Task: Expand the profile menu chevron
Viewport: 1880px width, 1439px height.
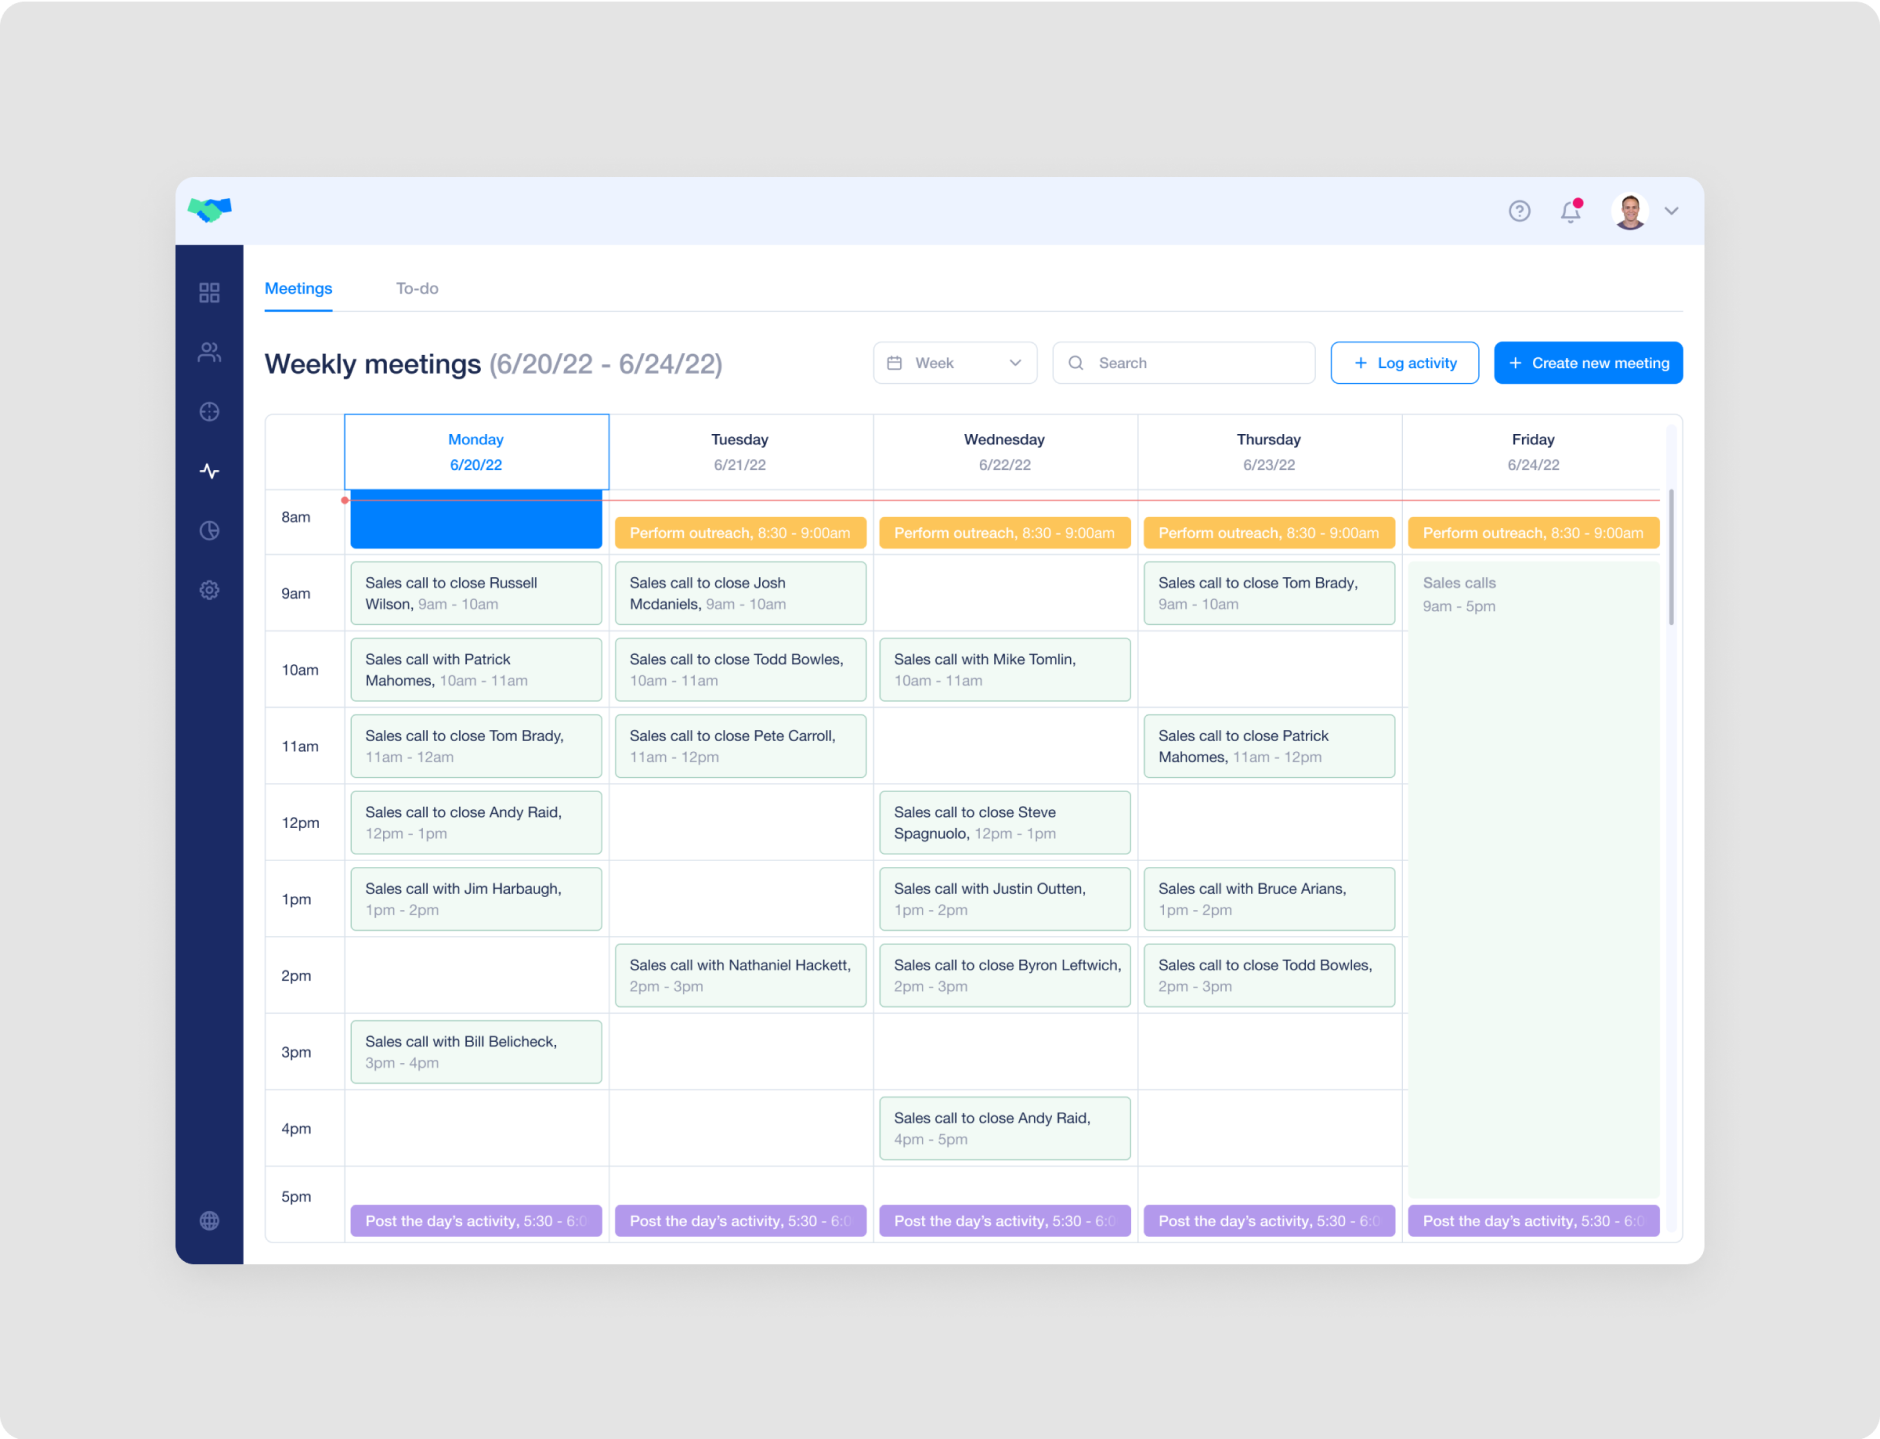Action: pos(1671,211)
